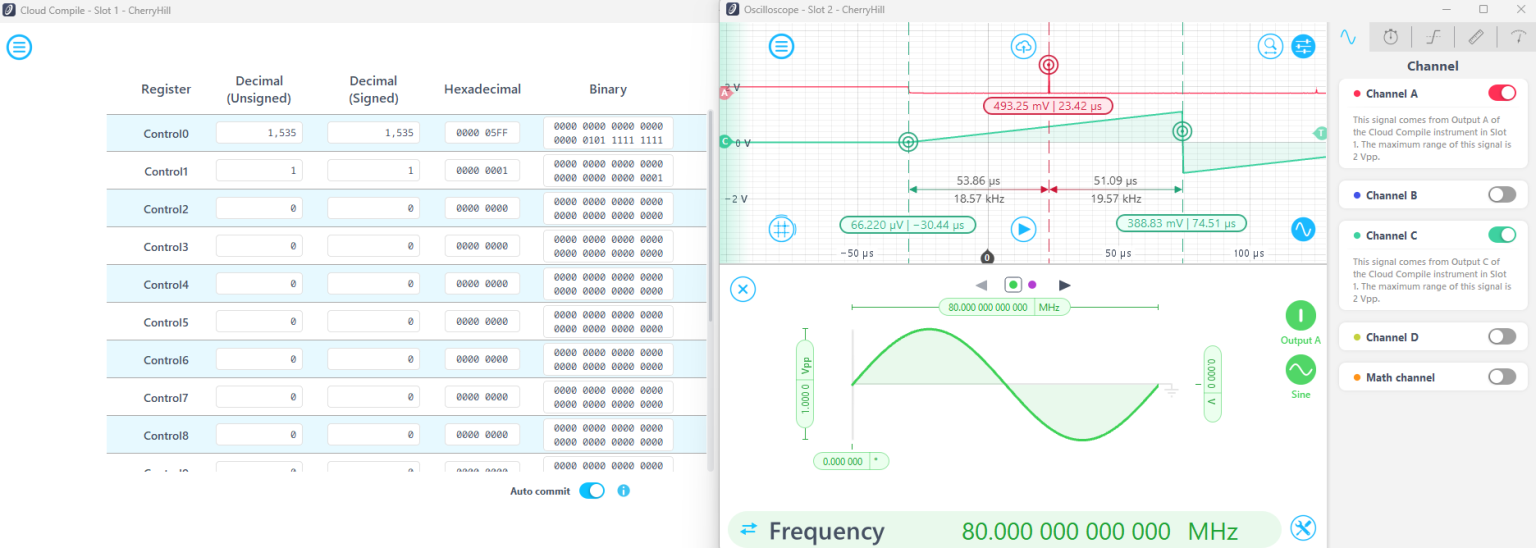Close the waveform generator panel
Viewport: 1536px width, 548px height.
pyautogui.click(x=742, y=290)
